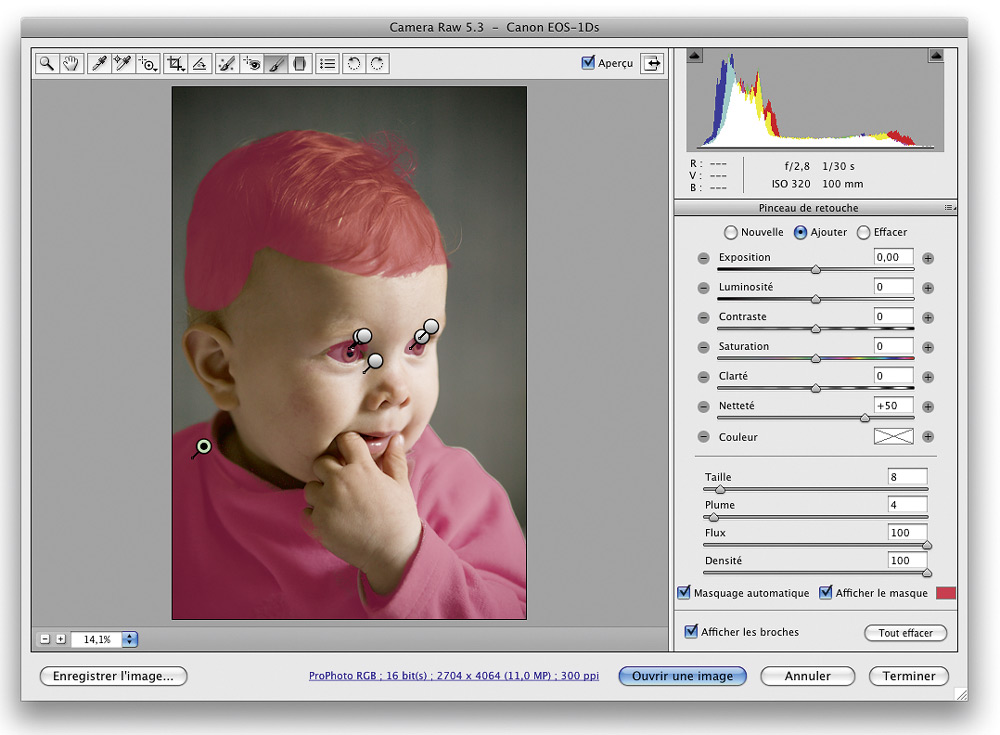Open the Preferences dialog icon

pos(327,63)
